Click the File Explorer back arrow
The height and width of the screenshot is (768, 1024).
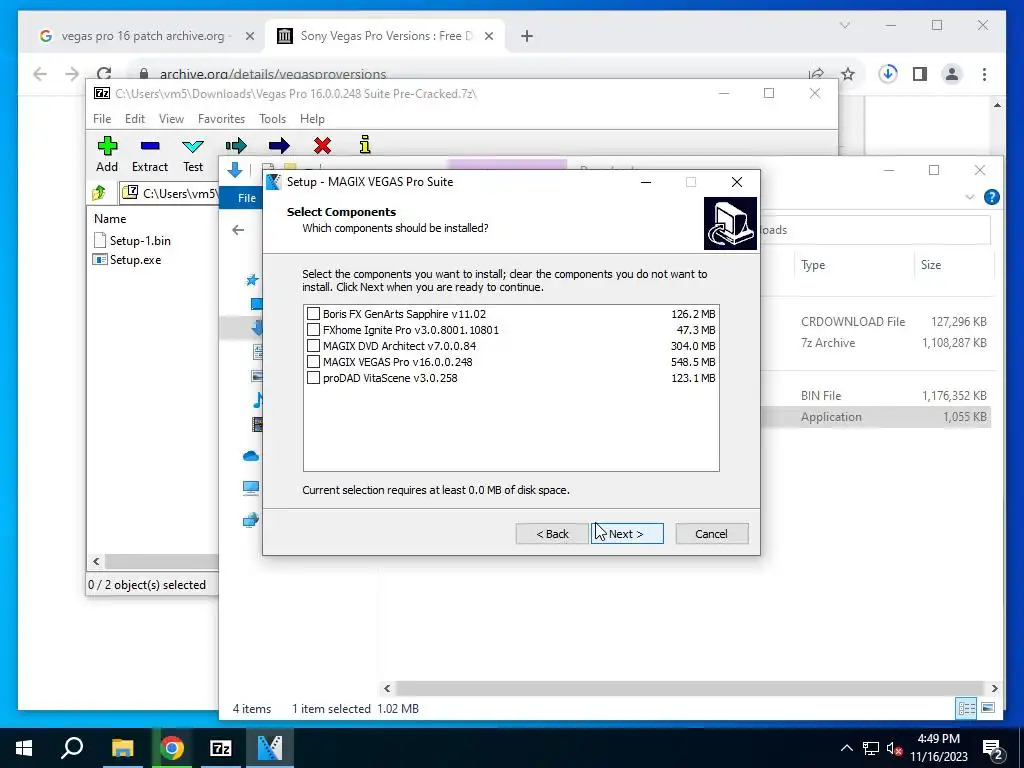[238, 230]
